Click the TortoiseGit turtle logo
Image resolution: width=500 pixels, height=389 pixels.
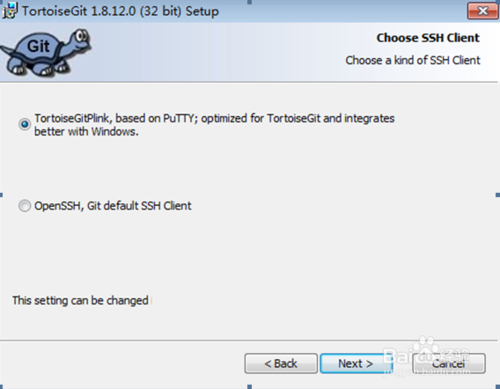46,52
